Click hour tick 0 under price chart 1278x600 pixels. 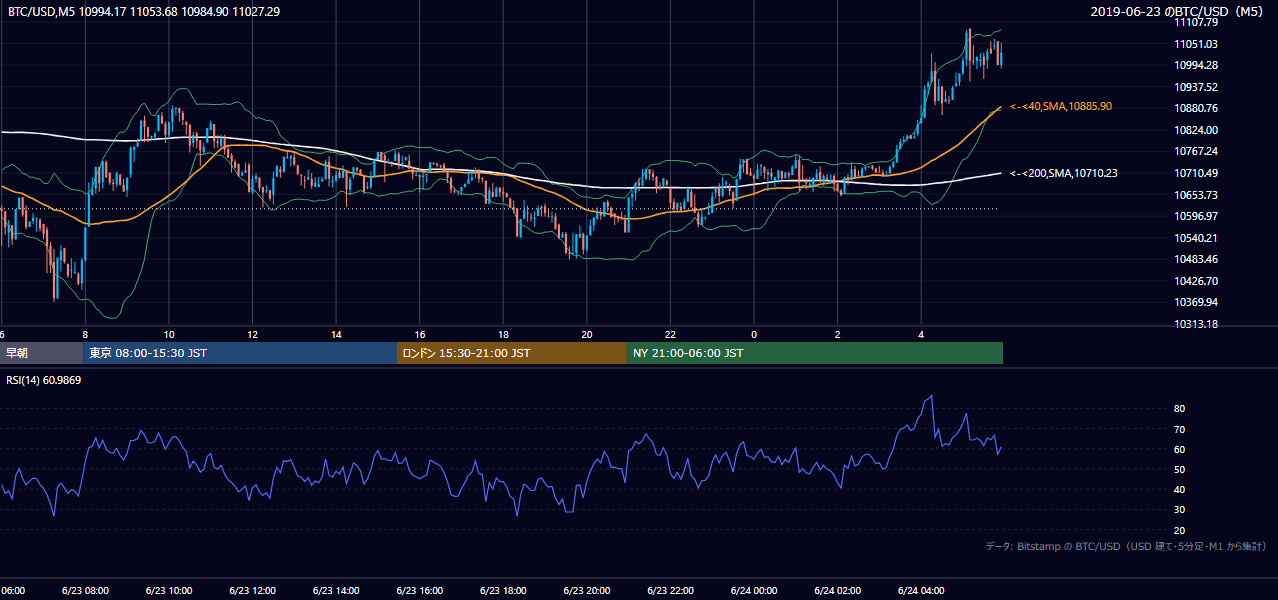754,335
